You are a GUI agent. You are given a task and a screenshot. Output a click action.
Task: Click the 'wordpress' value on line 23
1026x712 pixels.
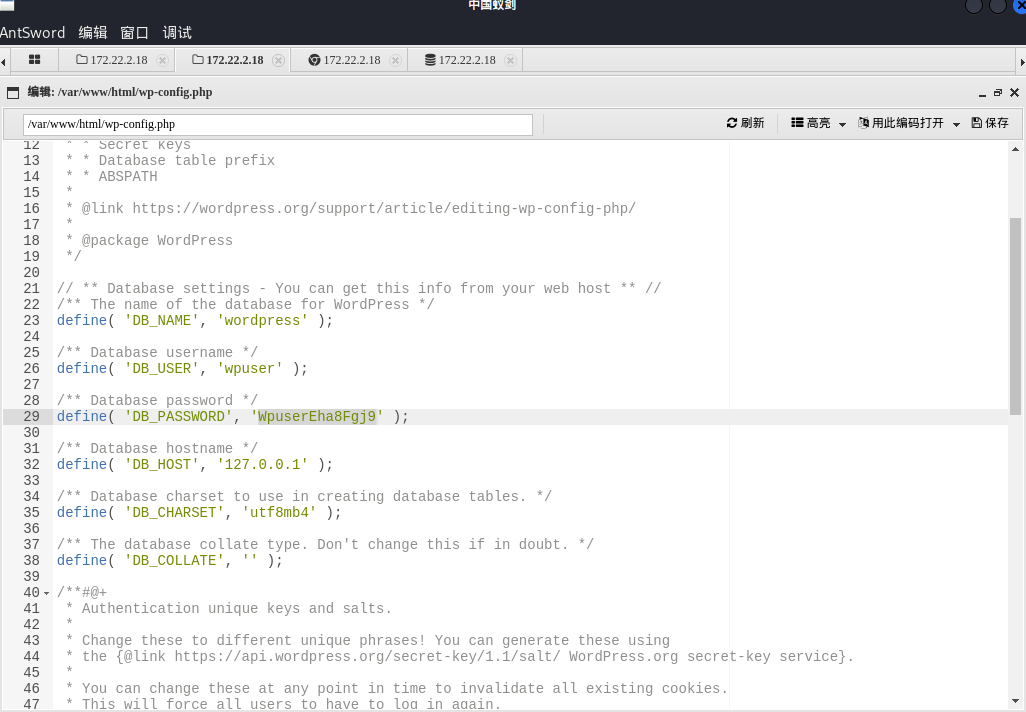coord(262,321)
